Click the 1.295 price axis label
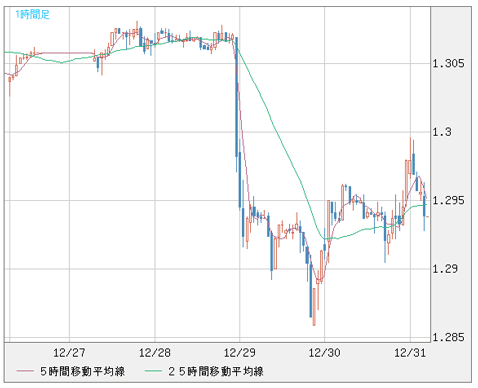 pyautogui.click(x=448, y=200)
